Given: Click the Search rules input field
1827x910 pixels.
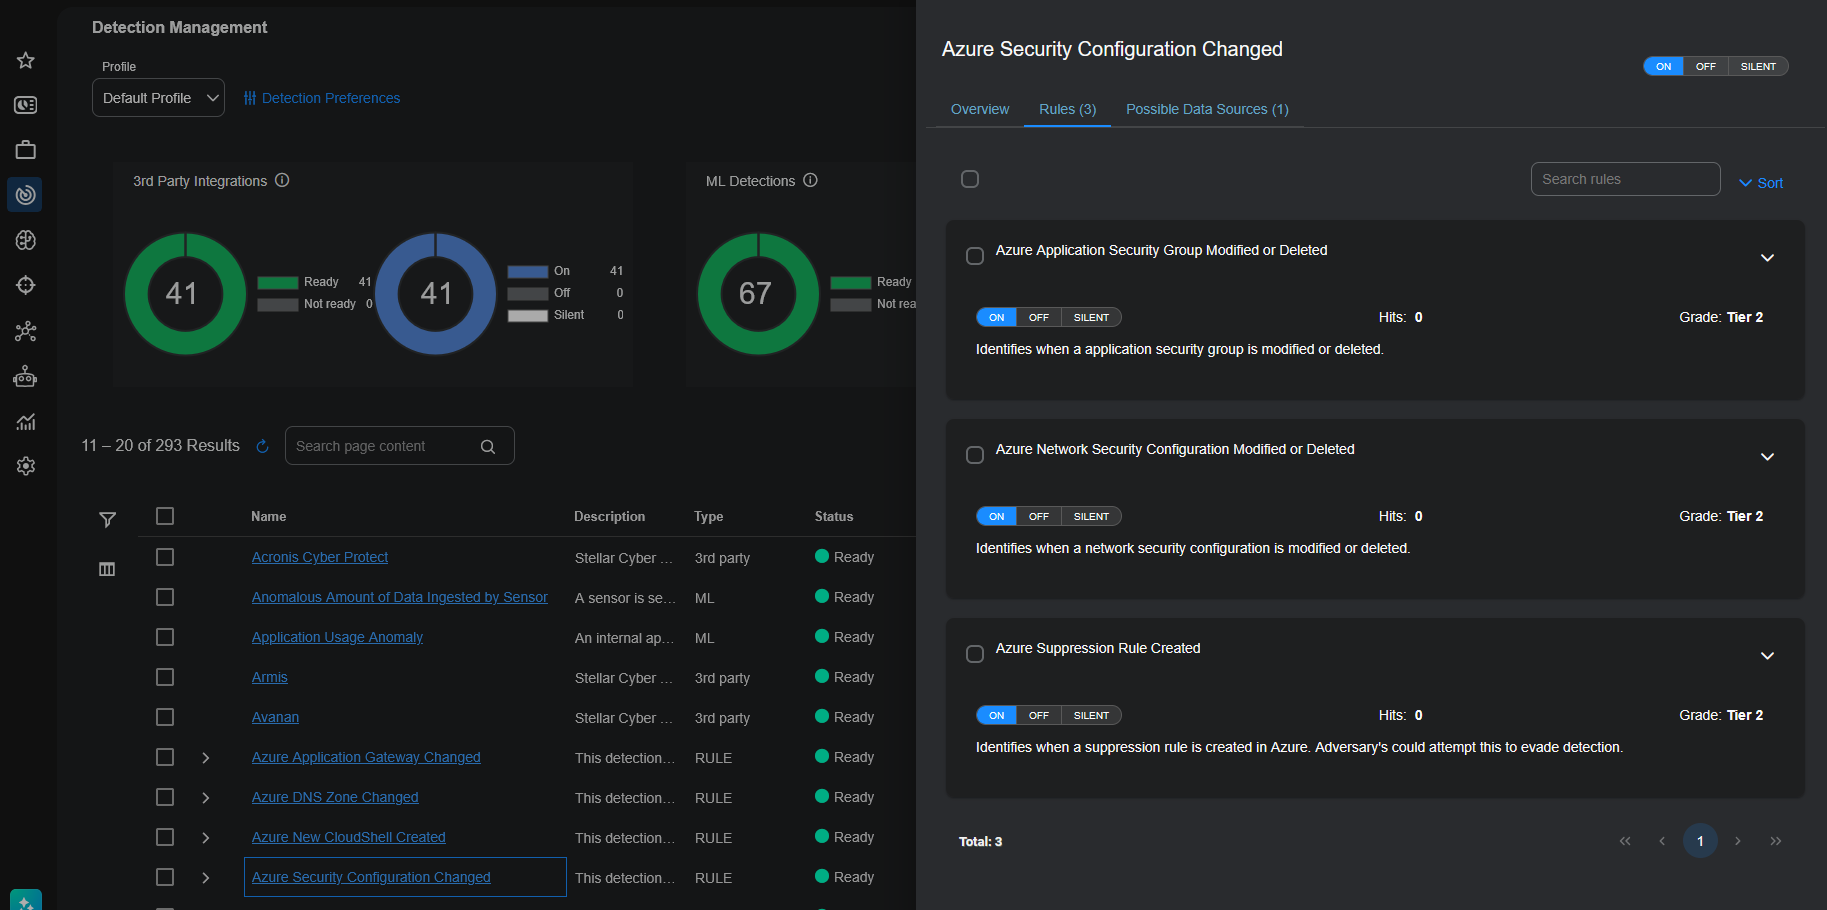Looking at the screenshot, I should click(1624, 179).
